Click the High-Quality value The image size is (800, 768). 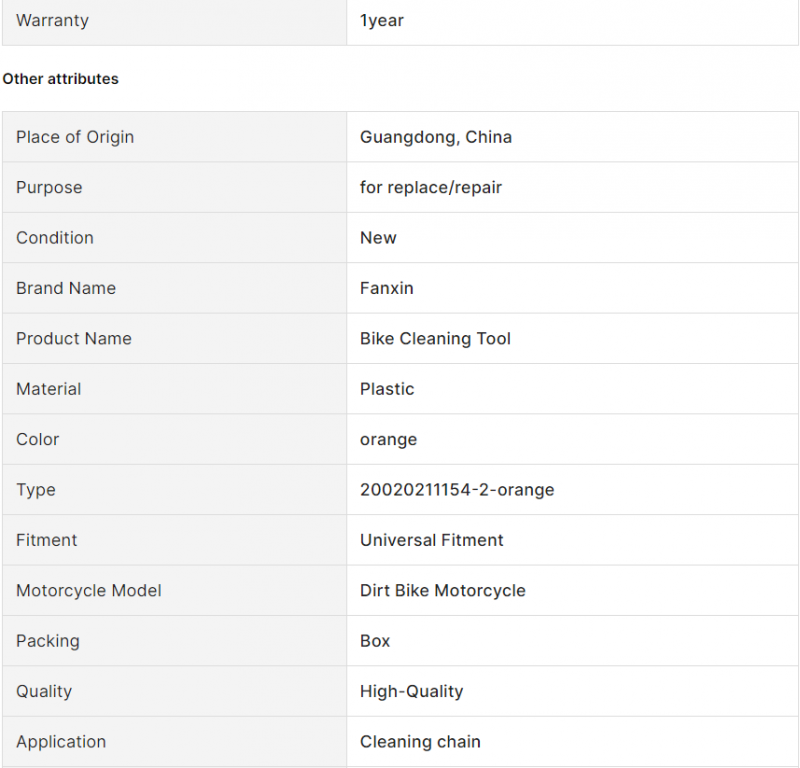[x=411, y=691]
